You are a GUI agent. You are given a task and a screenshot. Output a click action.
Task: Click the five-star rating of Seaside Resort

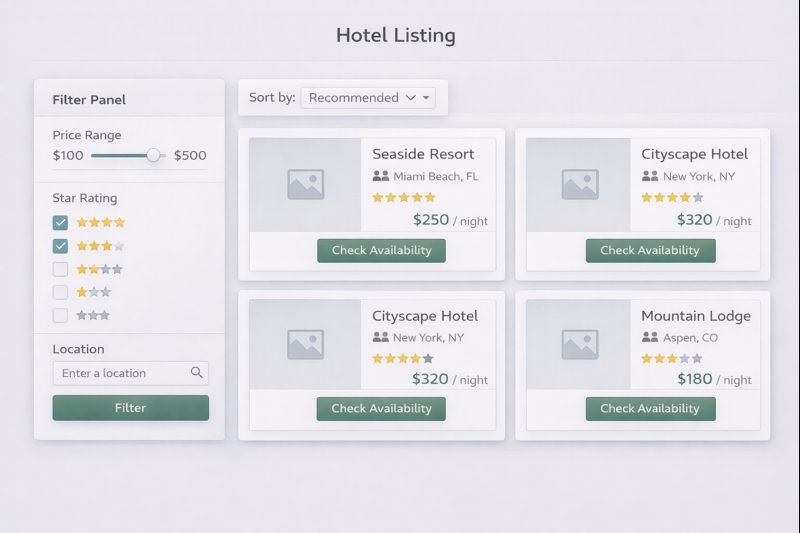(404, 197)
